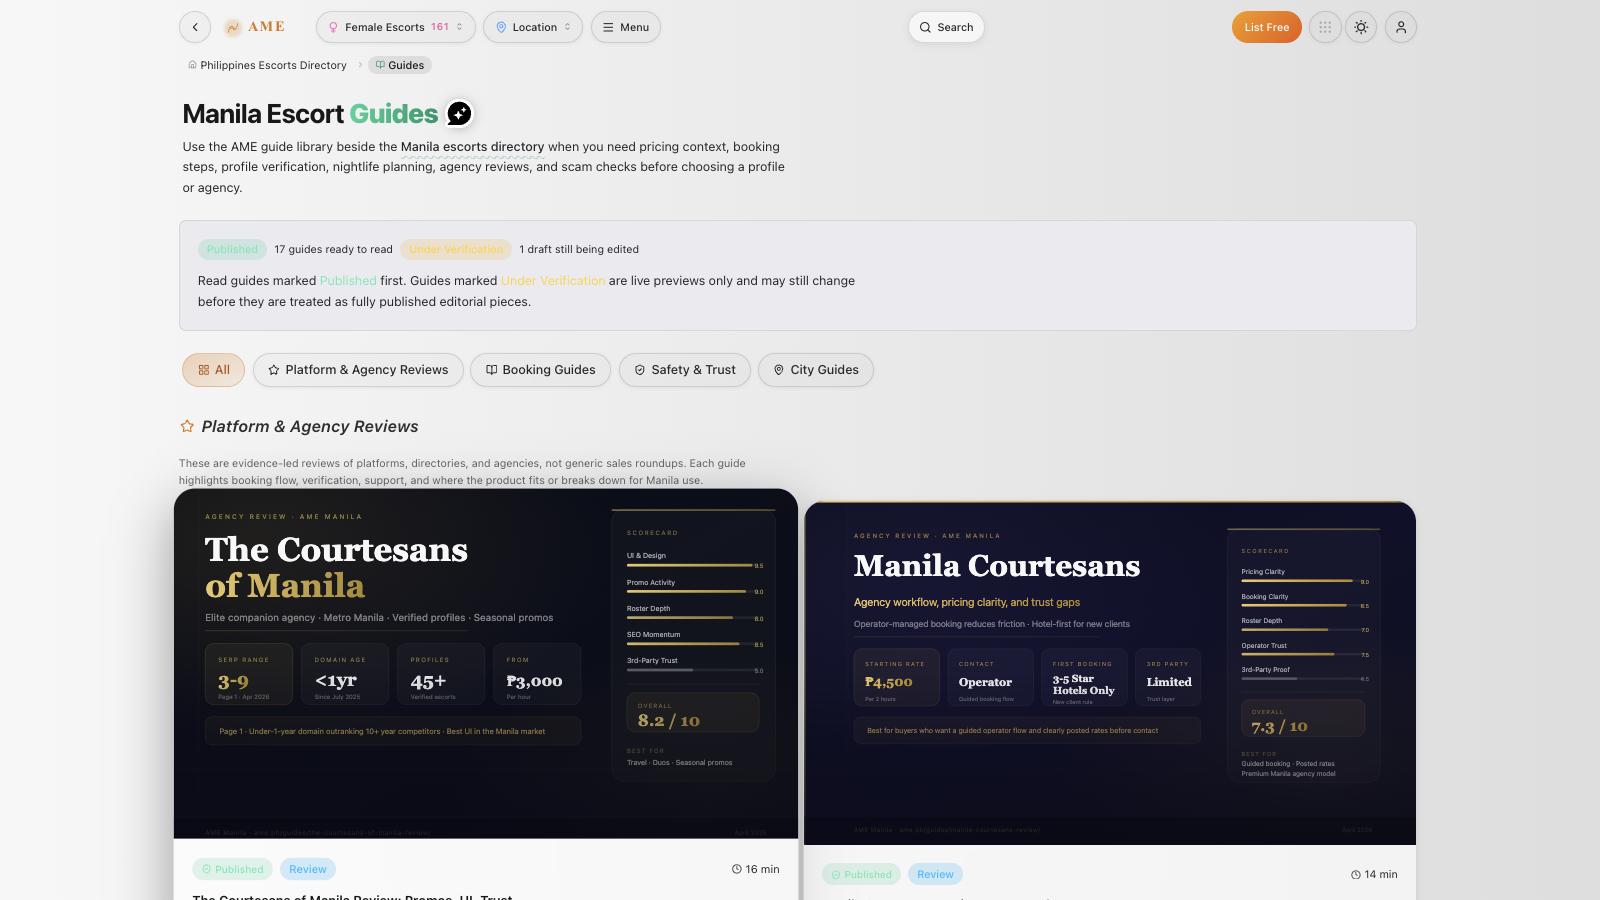Screen dimensions: 1600x900
Task: Click Published badge under Manila Courtesans card
Action: [x=861, y=874]
